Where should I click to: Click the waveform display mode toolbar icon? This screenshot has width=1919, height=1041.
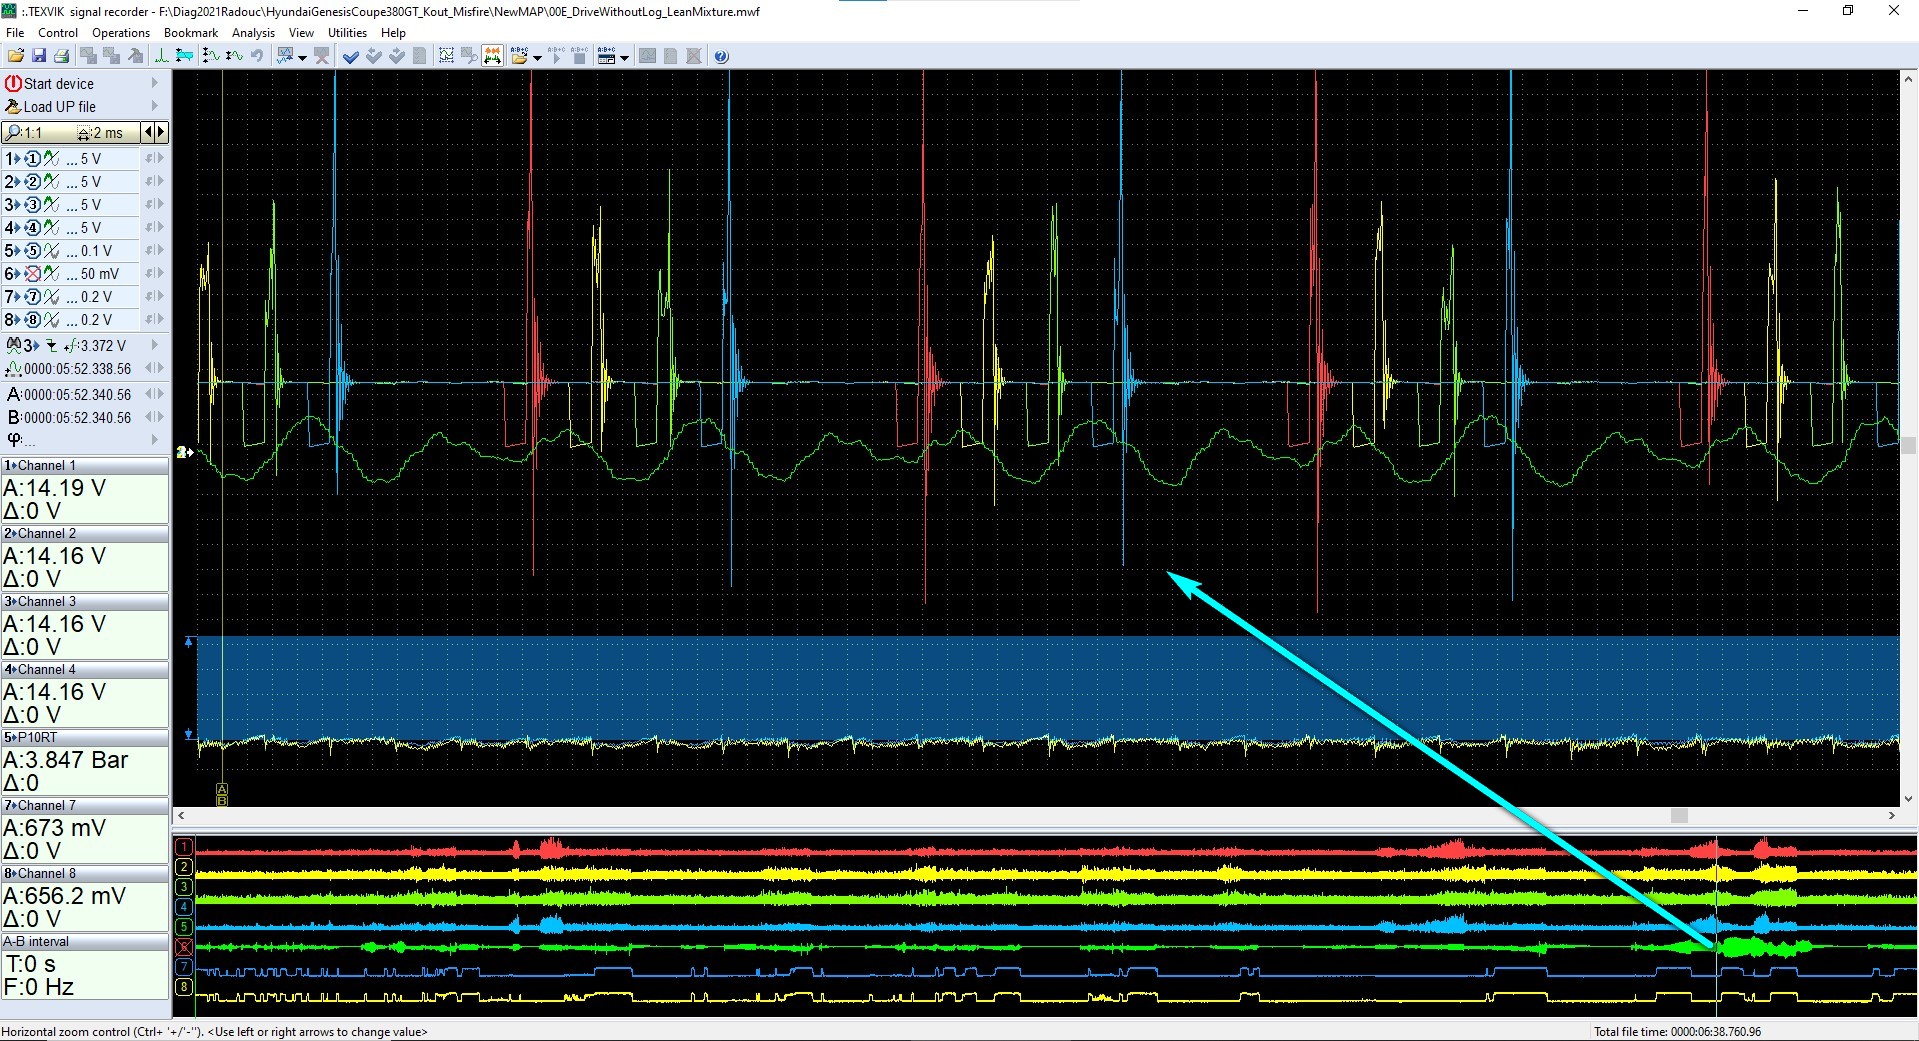tap(286, 56)
